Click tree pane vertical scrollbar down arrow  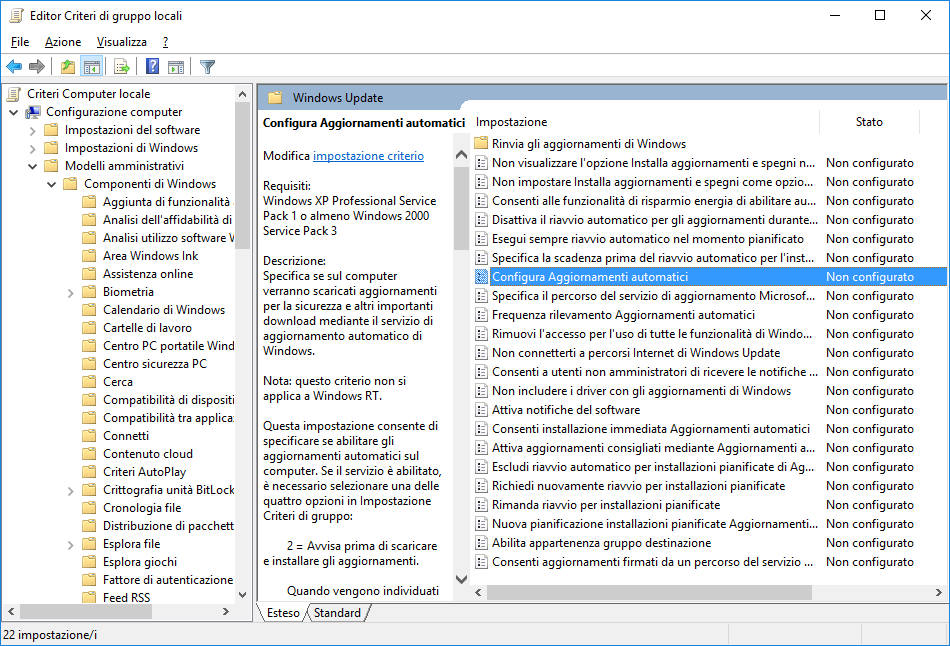click(x=242, y=594)
